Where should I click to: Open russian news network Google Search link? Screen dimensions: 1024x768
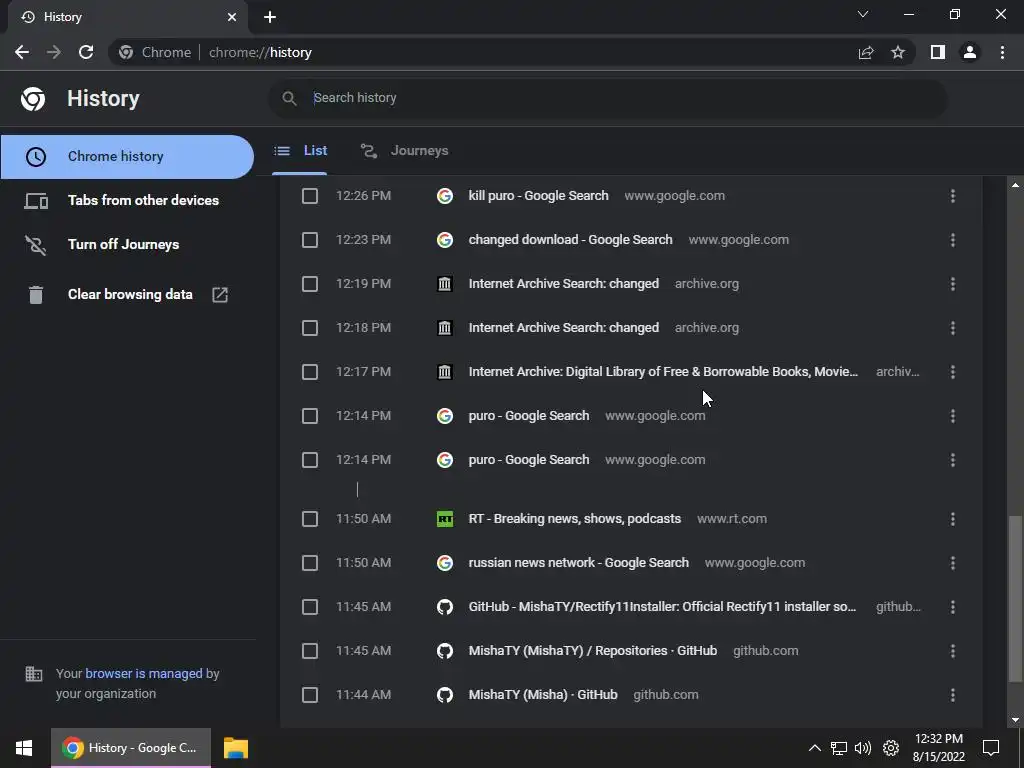pyautogui.click(x=579, y=563)
